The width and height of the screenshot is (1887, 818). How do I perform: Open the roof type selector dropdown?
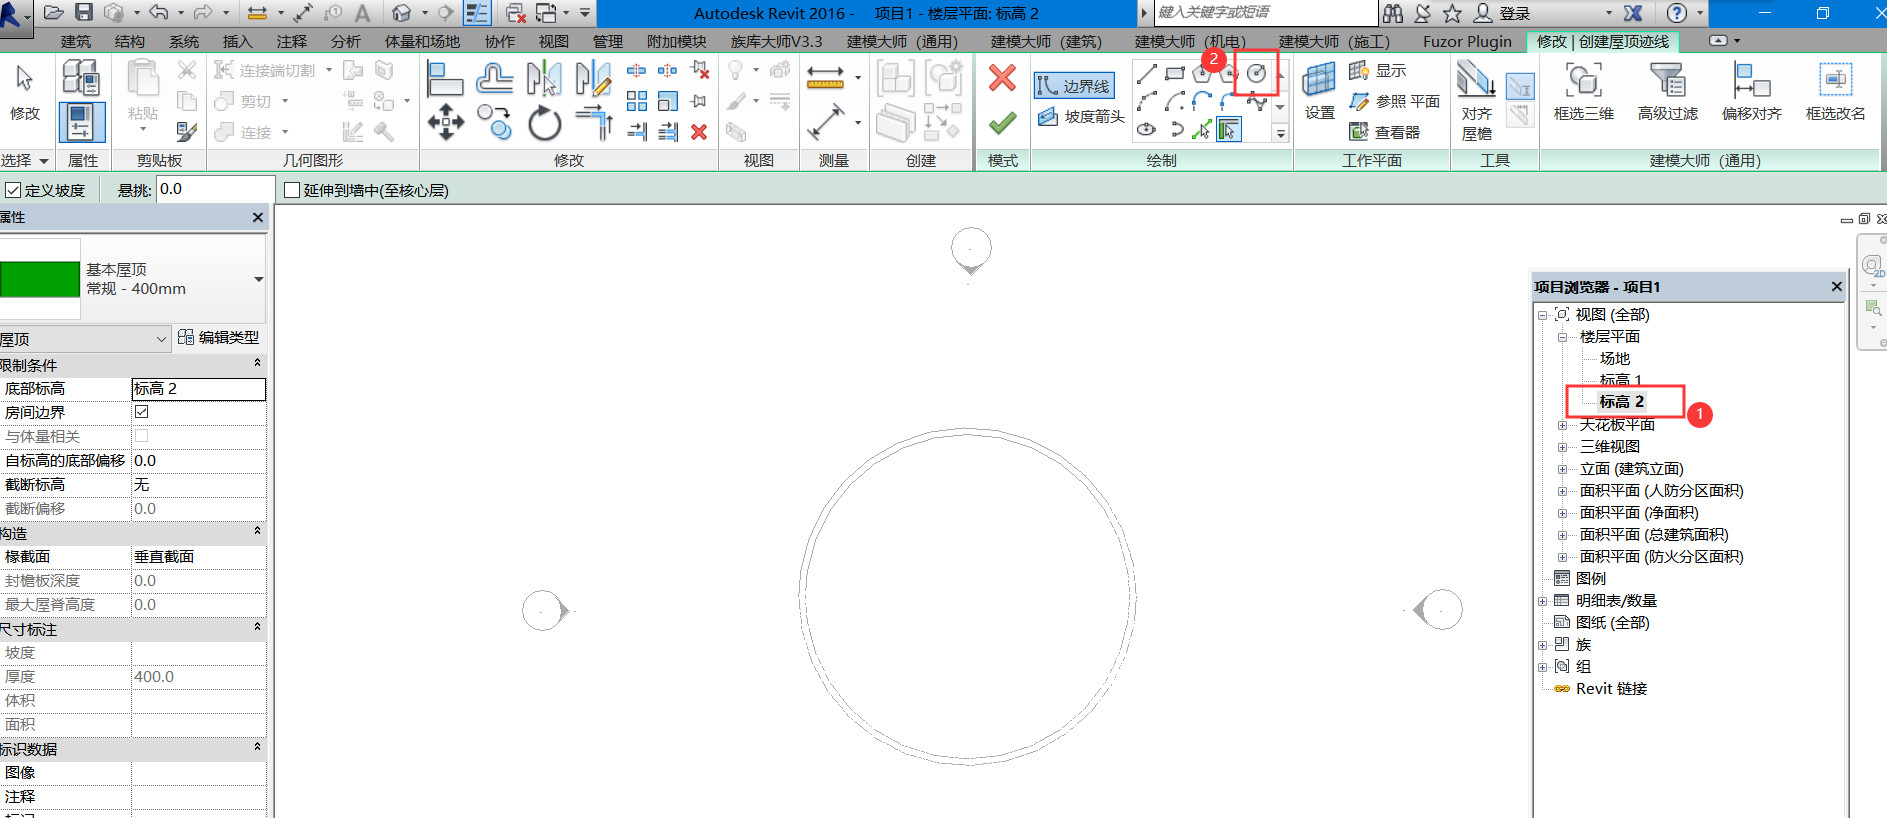coord(259,279)
